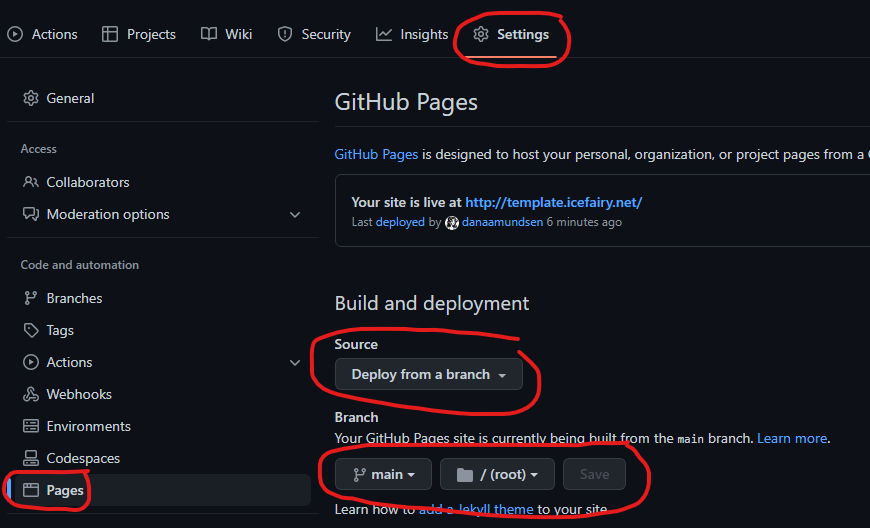Click the GitHub Pages heading
This screenshot has height=528, width=870.
click(406, 102)
